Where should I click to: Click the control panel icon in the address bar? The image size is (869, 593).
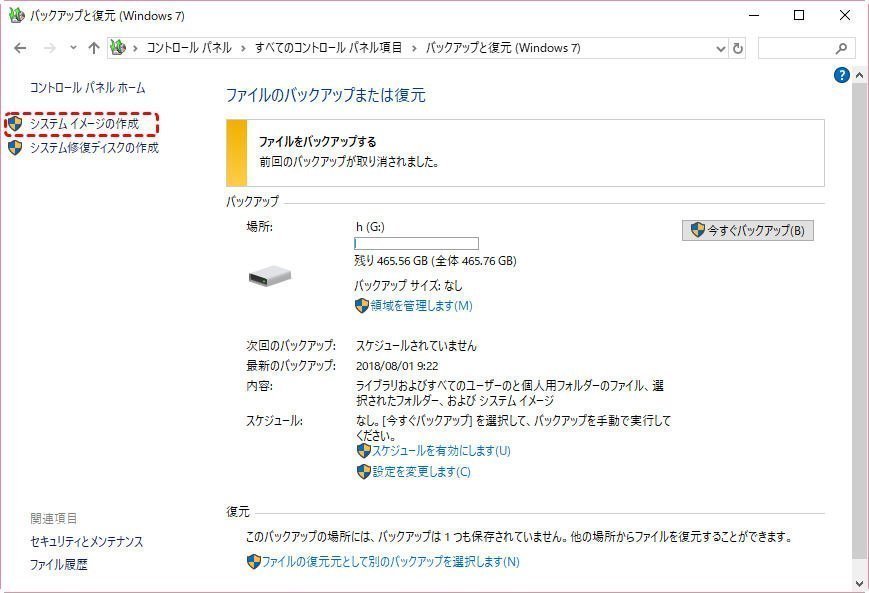point(117,48)
